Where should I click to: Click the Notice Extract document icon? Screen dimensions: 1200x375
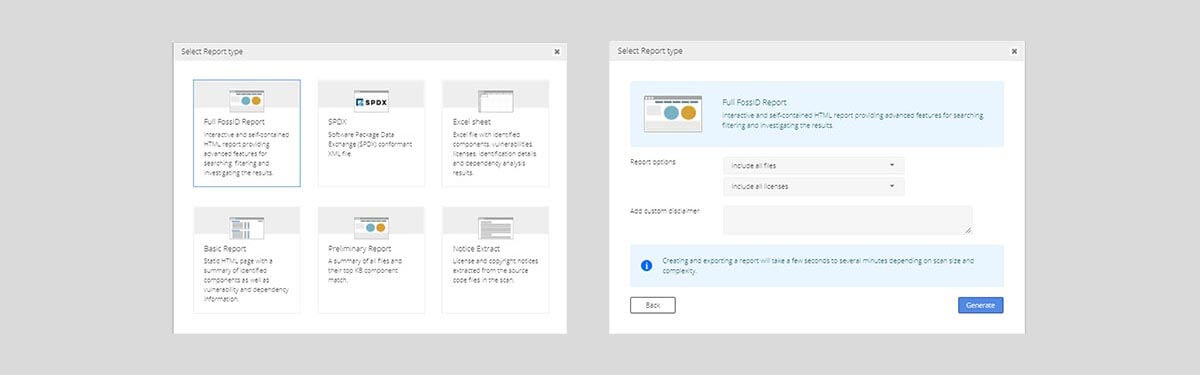coord(495,227)
